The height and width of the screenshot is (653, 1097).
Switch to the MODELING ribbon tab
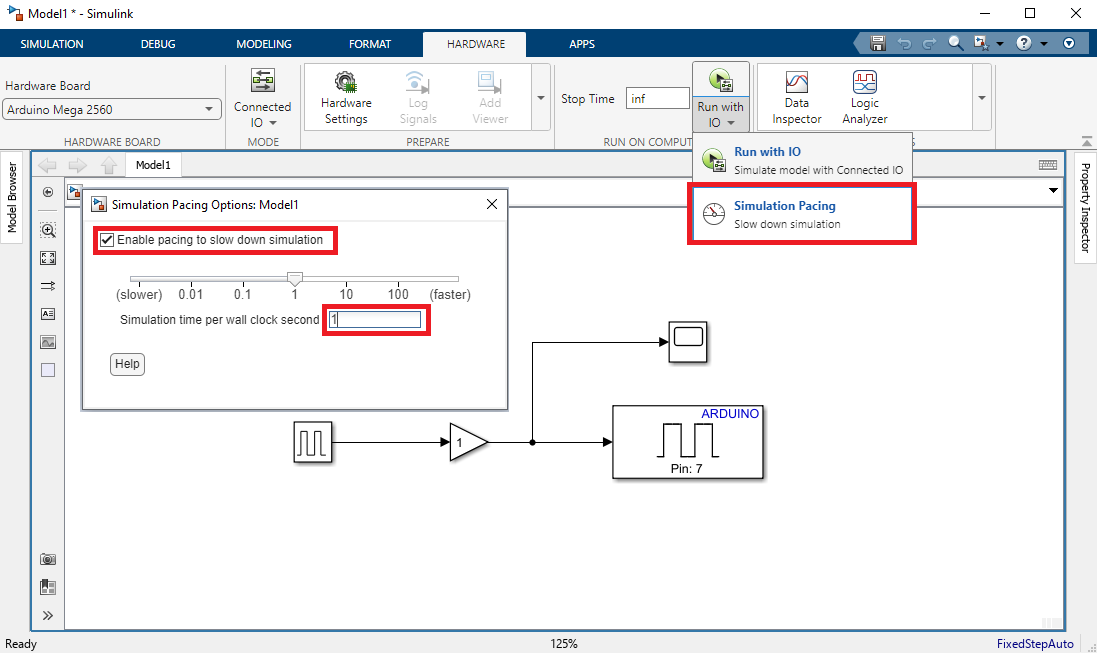pos(264,44)
